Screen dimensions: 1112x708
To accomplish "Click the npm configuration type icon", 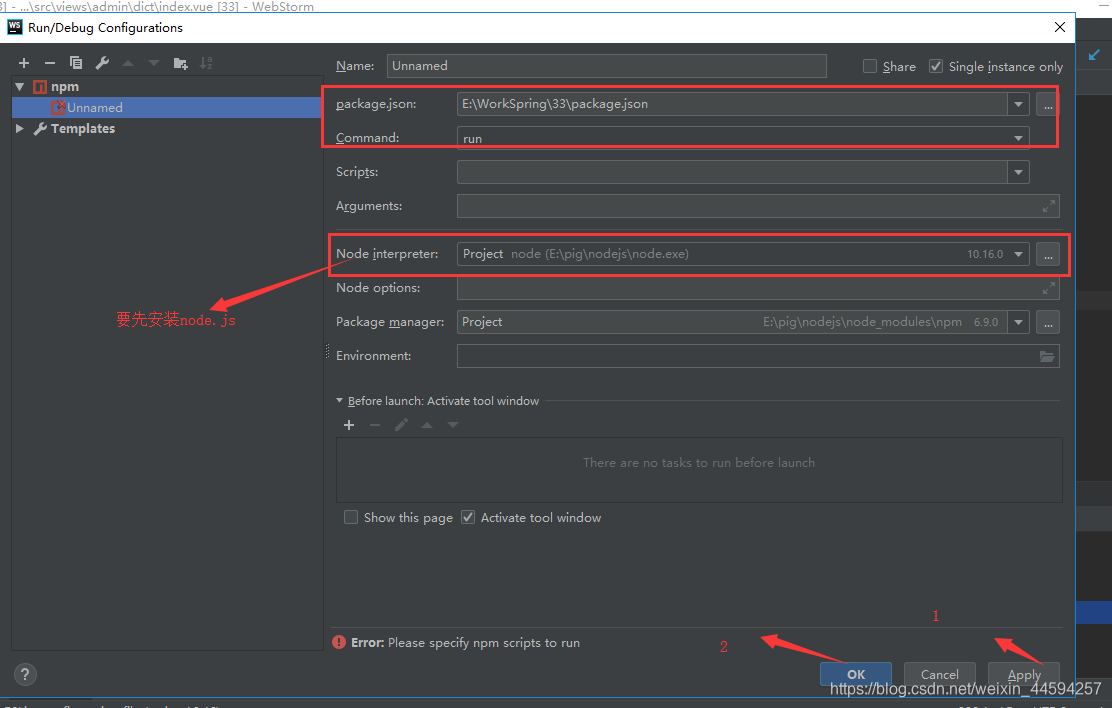I will 40,87.
